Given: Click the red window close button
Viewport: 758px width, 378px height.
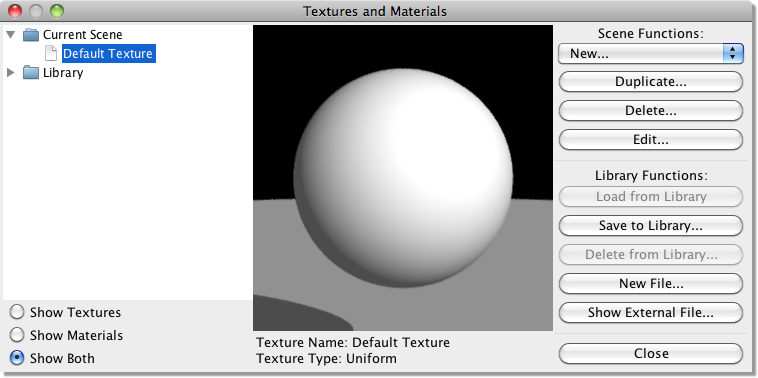Looking at the screenshot, I should [15, 11].
